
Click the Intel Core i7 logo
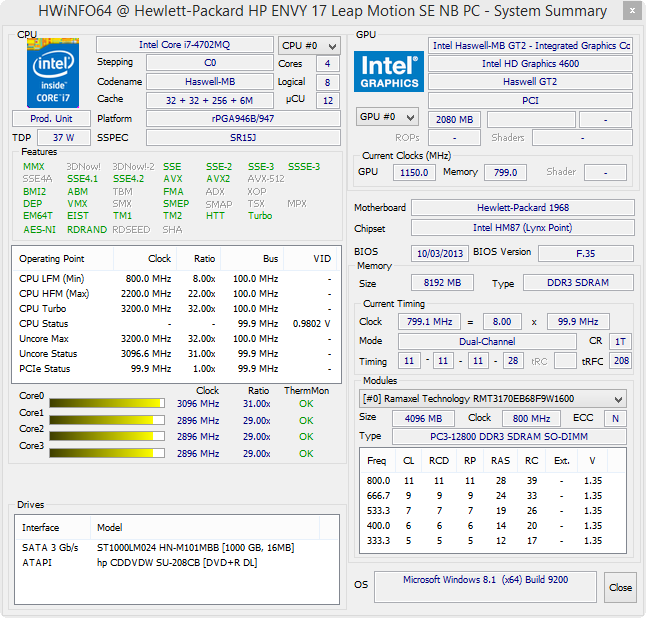52,72
